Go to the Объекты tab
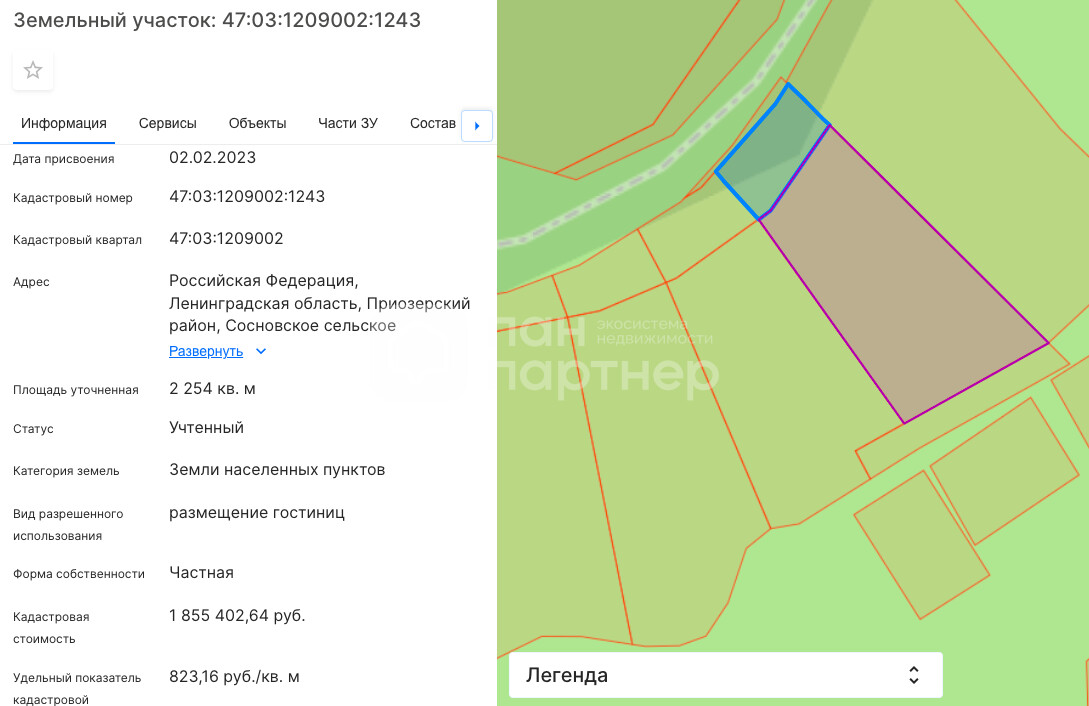 point(257,123)
